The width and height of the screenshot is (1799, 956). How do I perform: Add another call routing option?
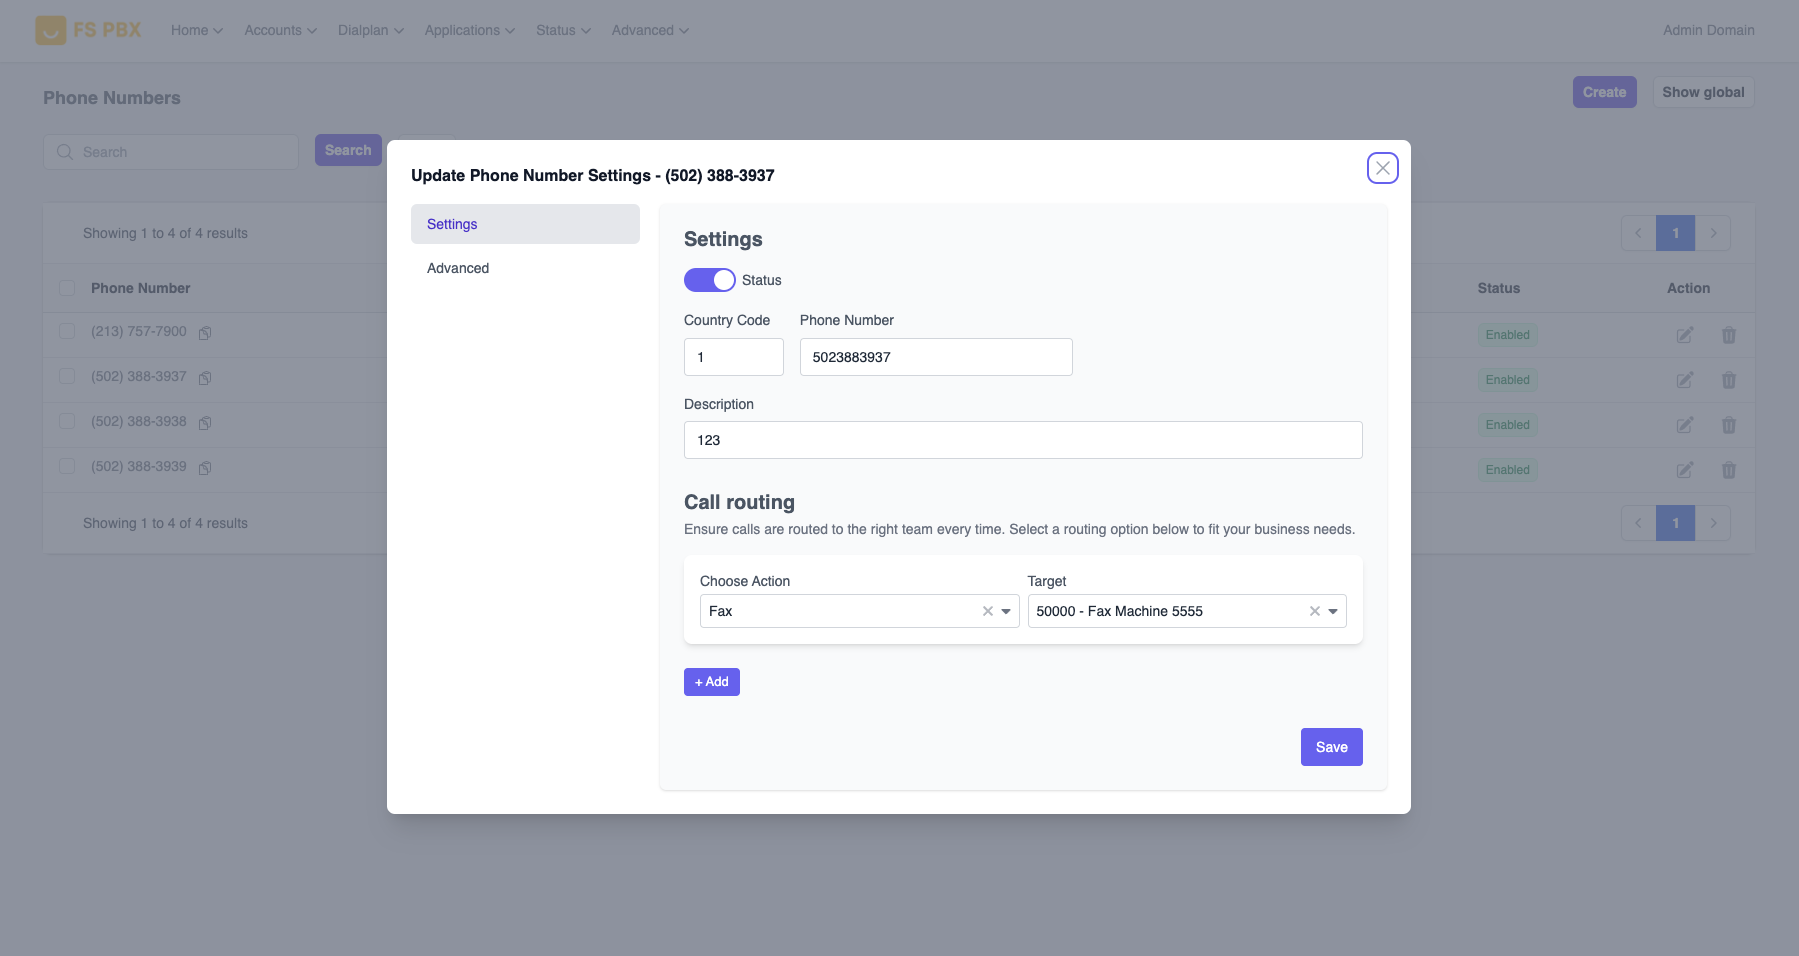coord(711,682)
